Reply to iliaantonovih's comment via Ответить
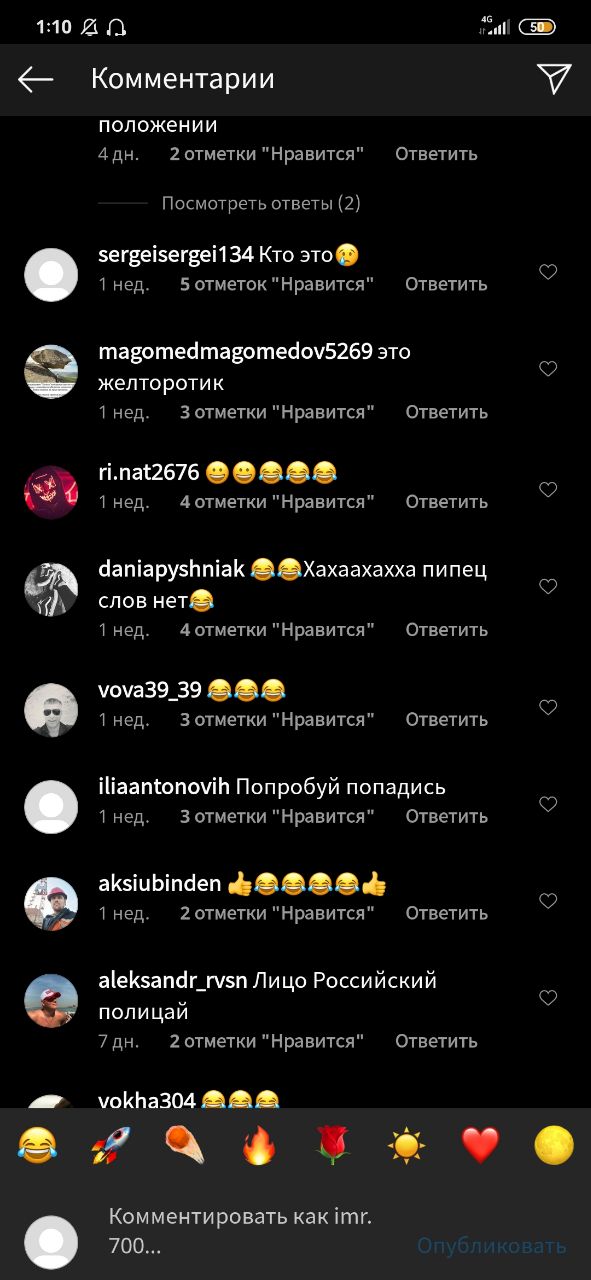591x1280 pixels. (446, 816)
